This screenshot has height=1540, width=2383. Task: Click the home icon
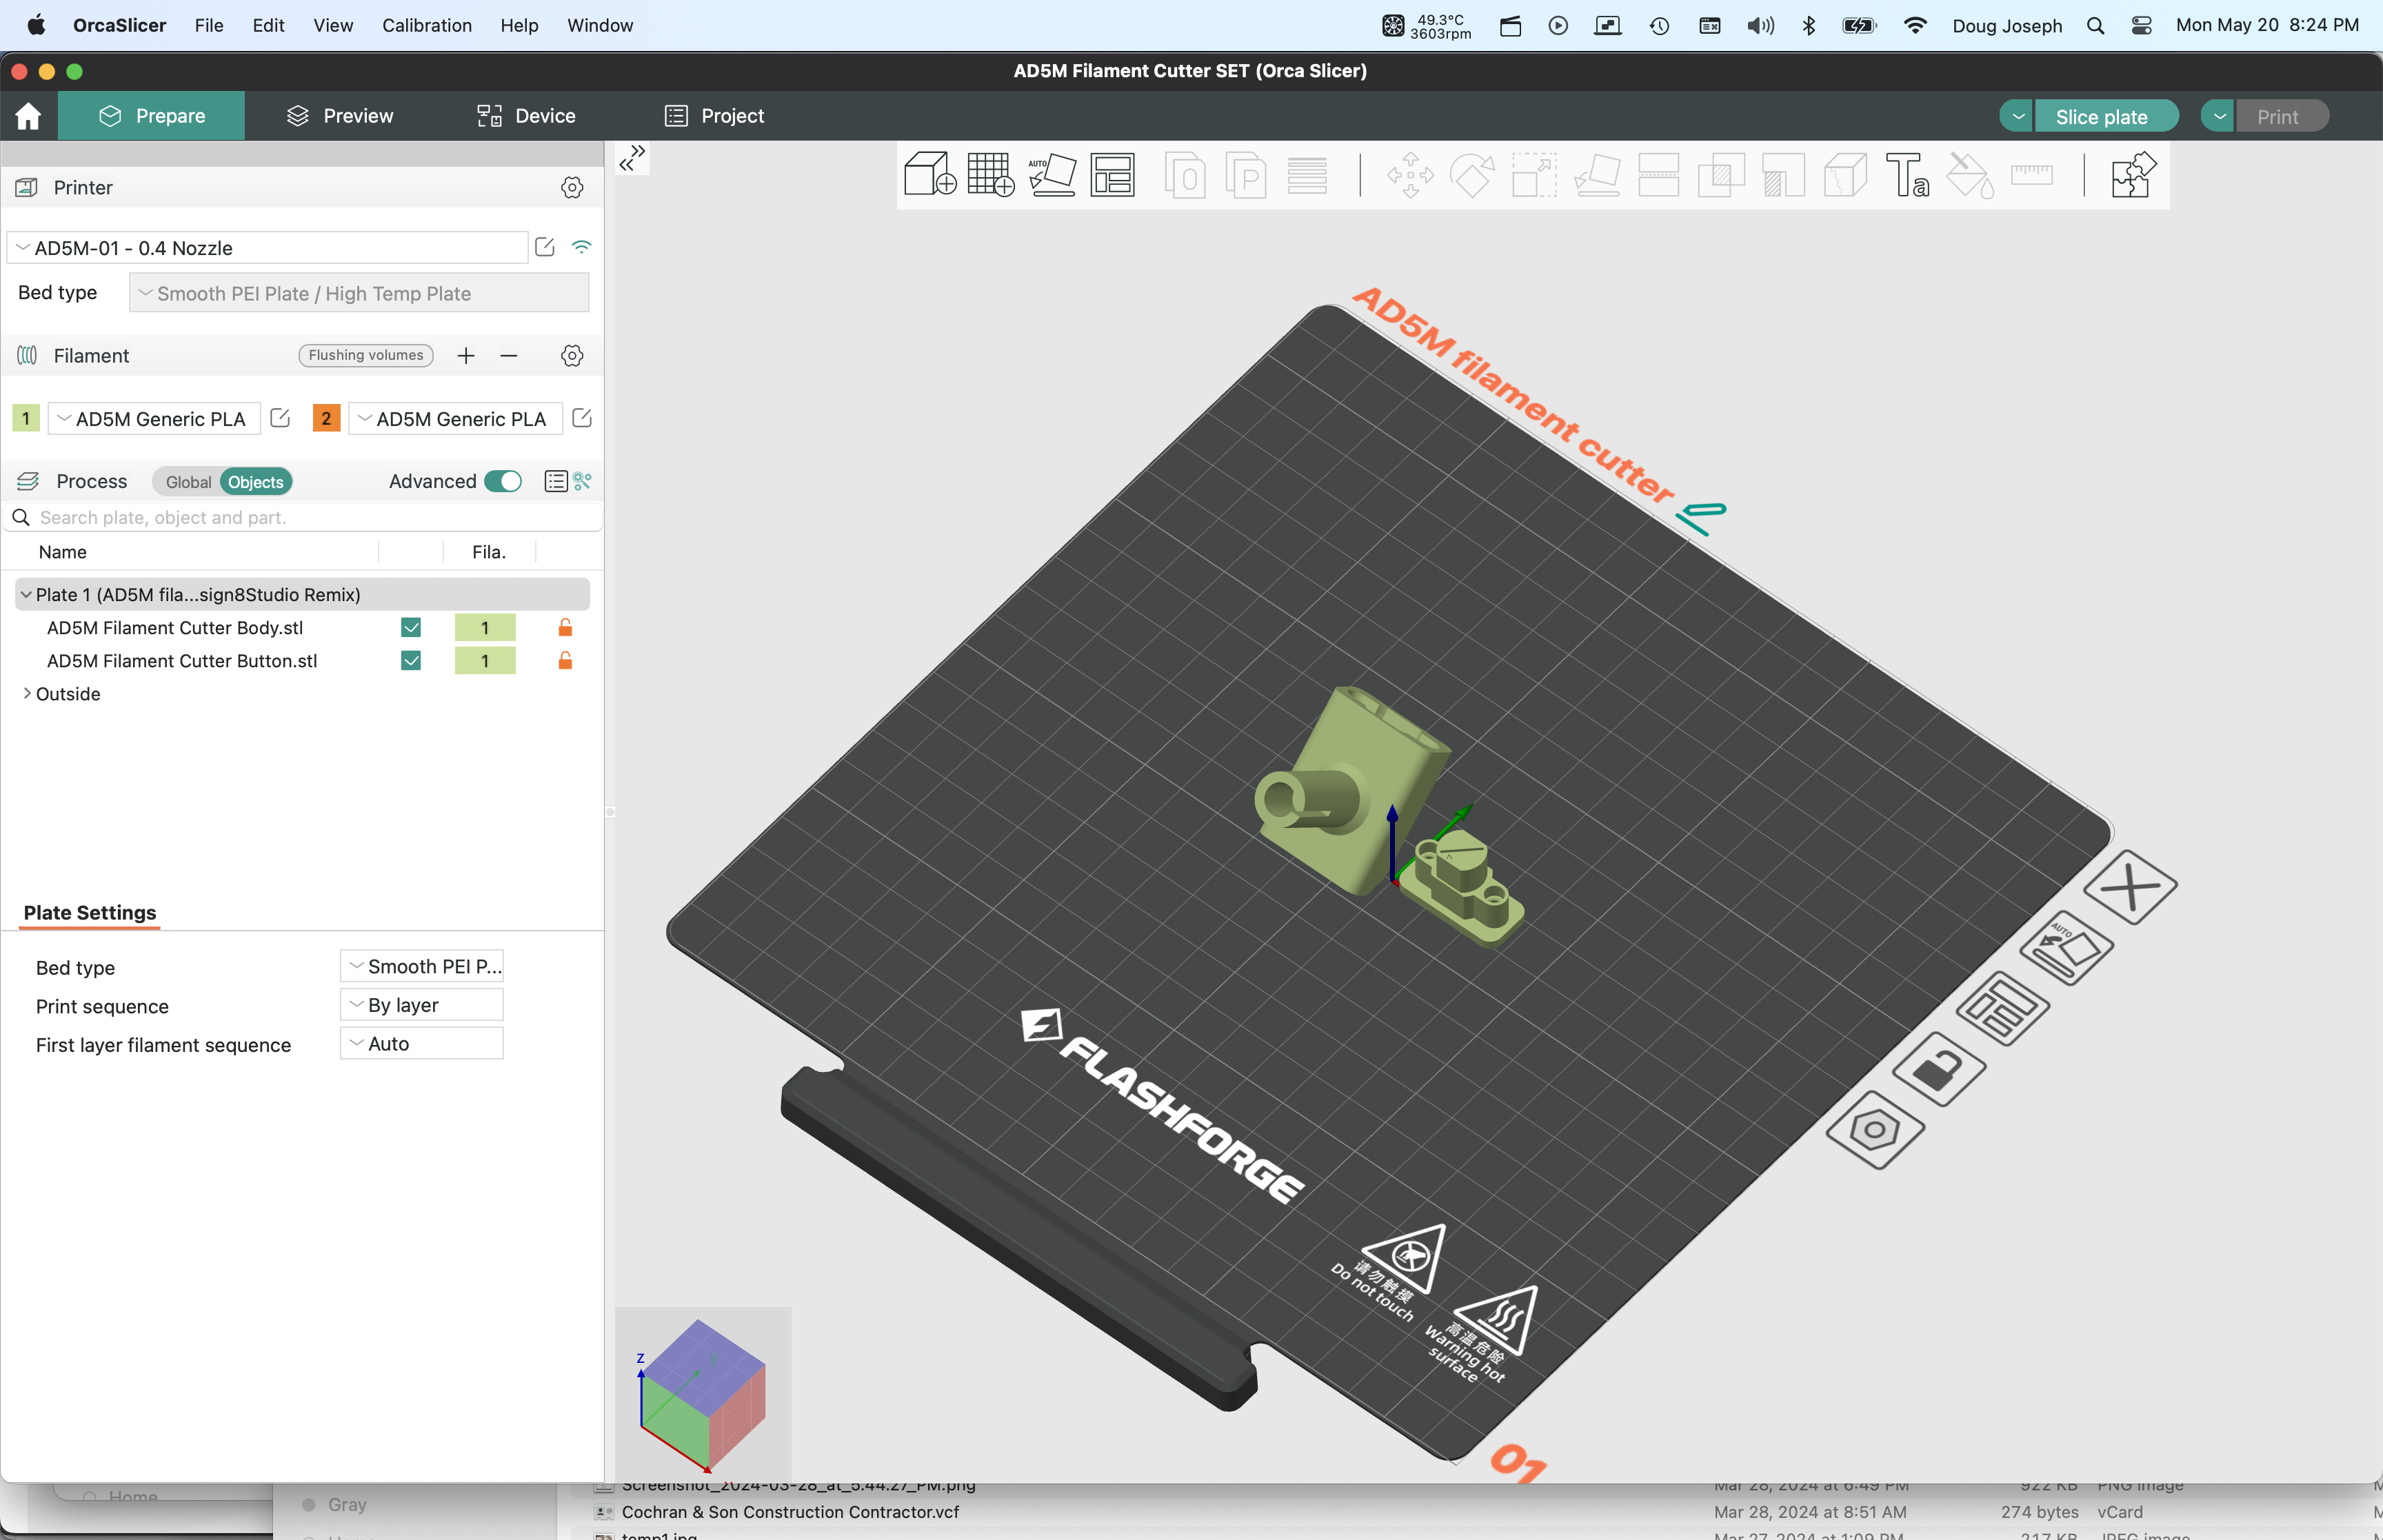28,116
